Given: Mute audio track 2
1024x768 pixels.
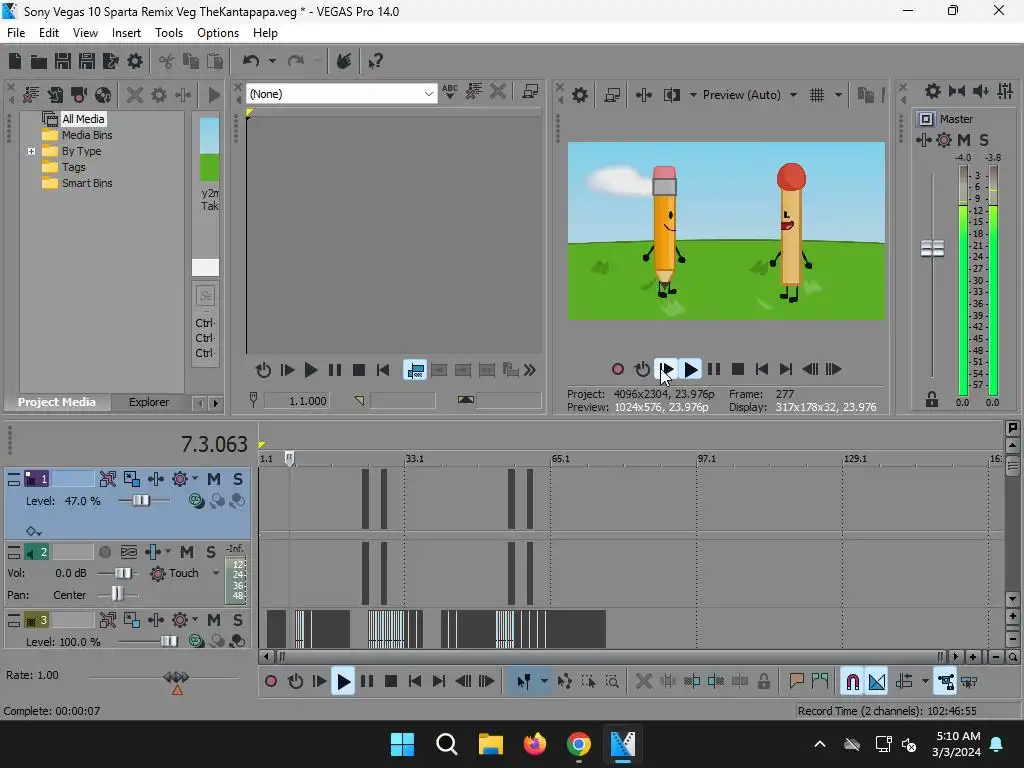Looking at the screenshot, I should point(187,552).
